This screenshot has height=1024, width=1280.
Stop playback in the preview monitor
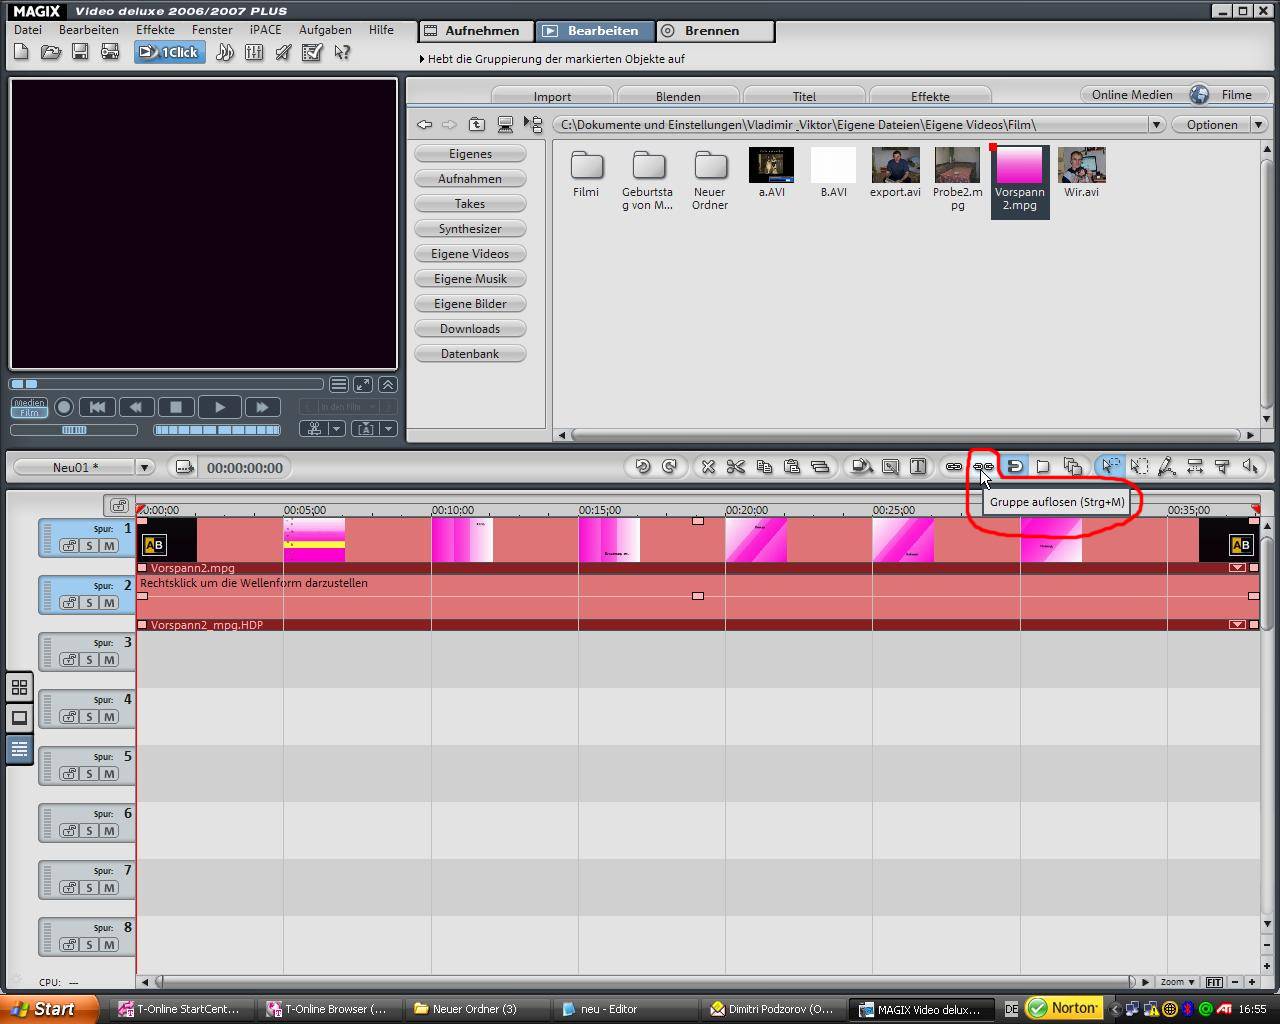click(176, 407)
